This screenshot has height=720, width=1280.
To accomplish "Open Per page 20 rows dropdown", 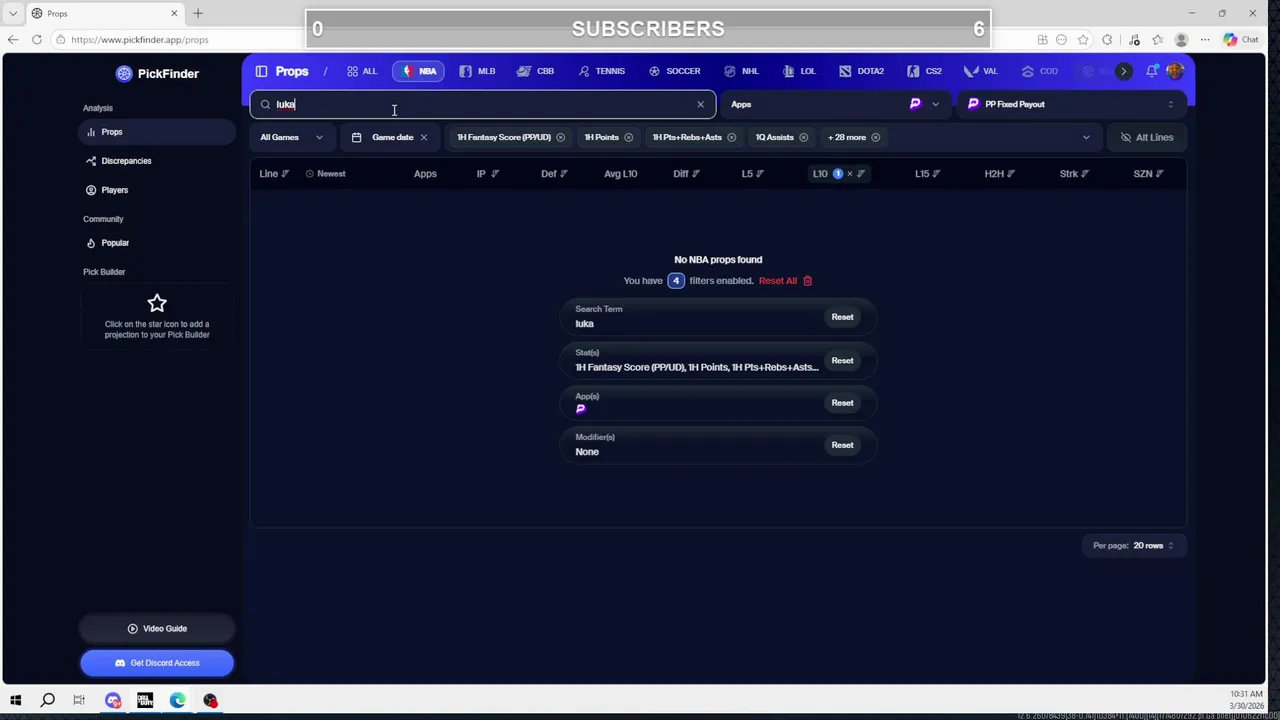I will click(1134, 546).
